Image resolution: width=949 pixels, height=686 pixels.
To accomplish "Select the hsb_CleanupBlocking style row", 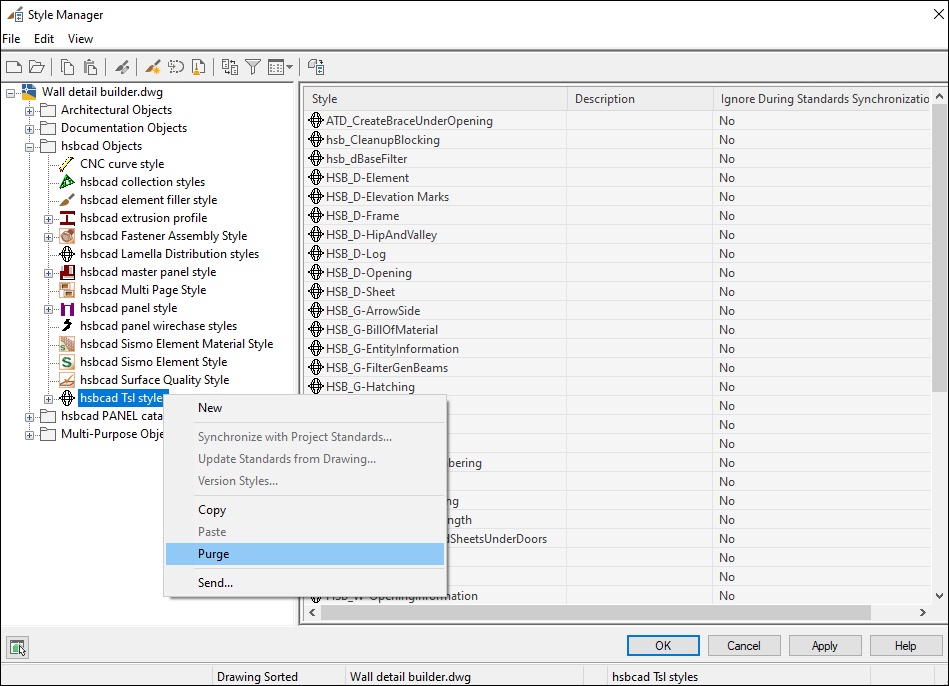I will click(617, 140).
